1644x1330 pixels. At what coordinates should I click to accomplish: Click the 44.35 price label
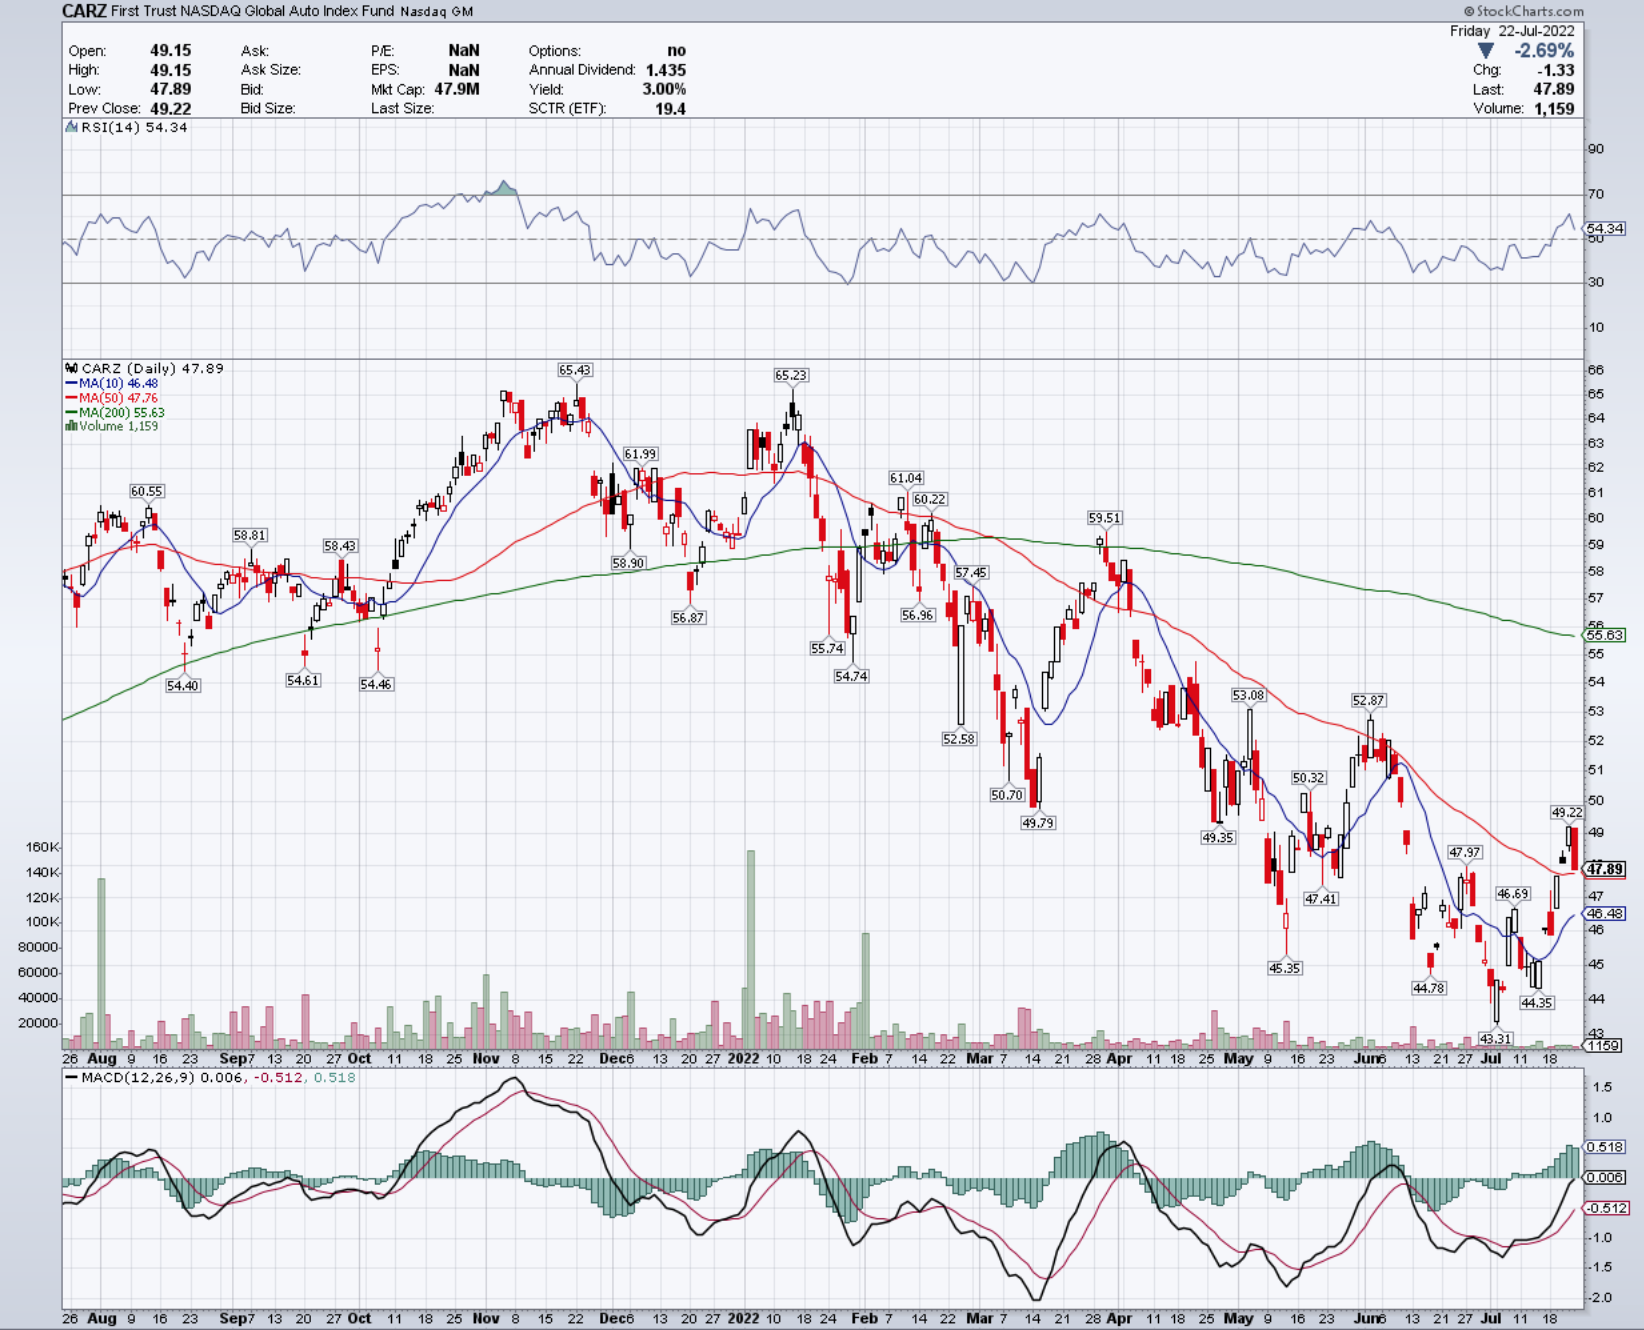[x=1537, y=1003]
